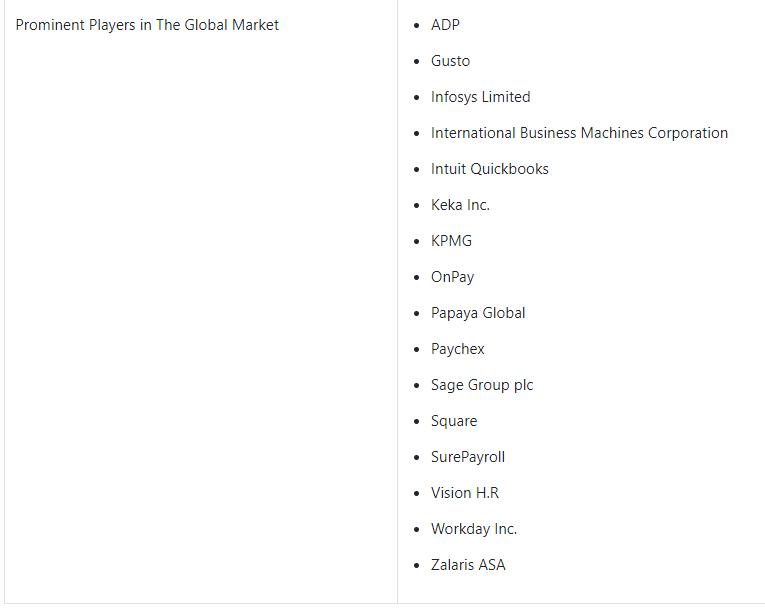The image size is (765, 608).
Task: Click the Workday Inc. entry
Action: pos(474,529)
